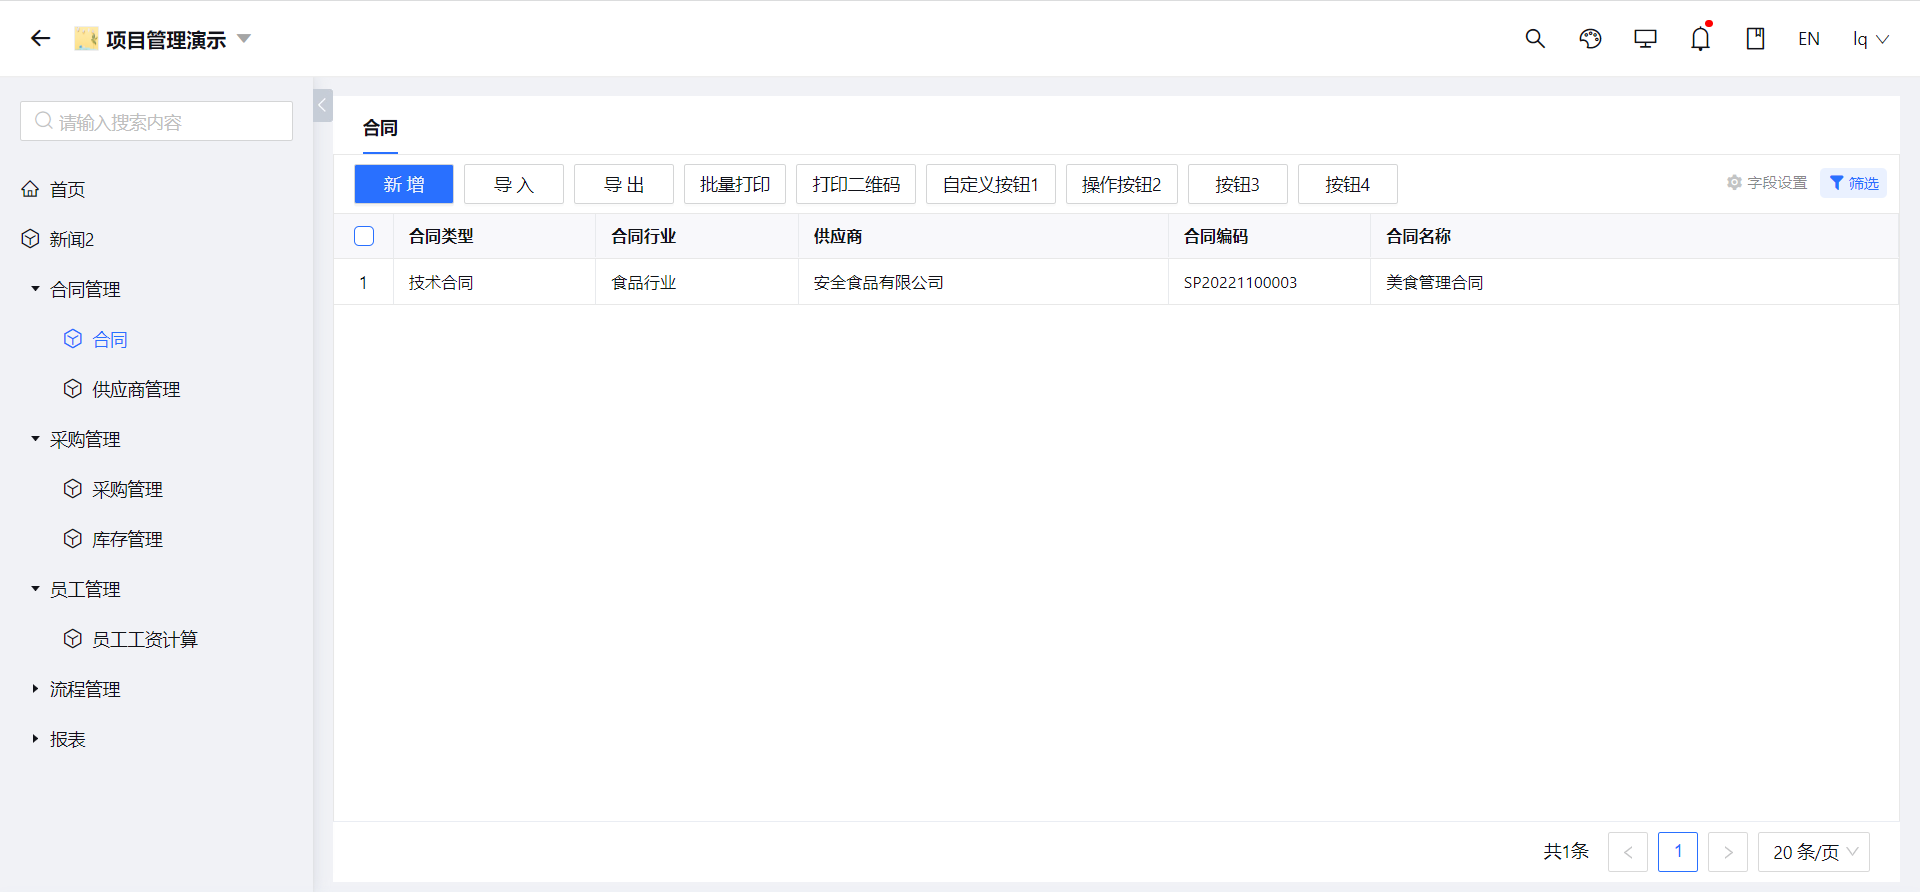Click the 供应商管理 cube icon
Image resolution: width=1920 pixels, height=892 pixels.
coord(72,389)
